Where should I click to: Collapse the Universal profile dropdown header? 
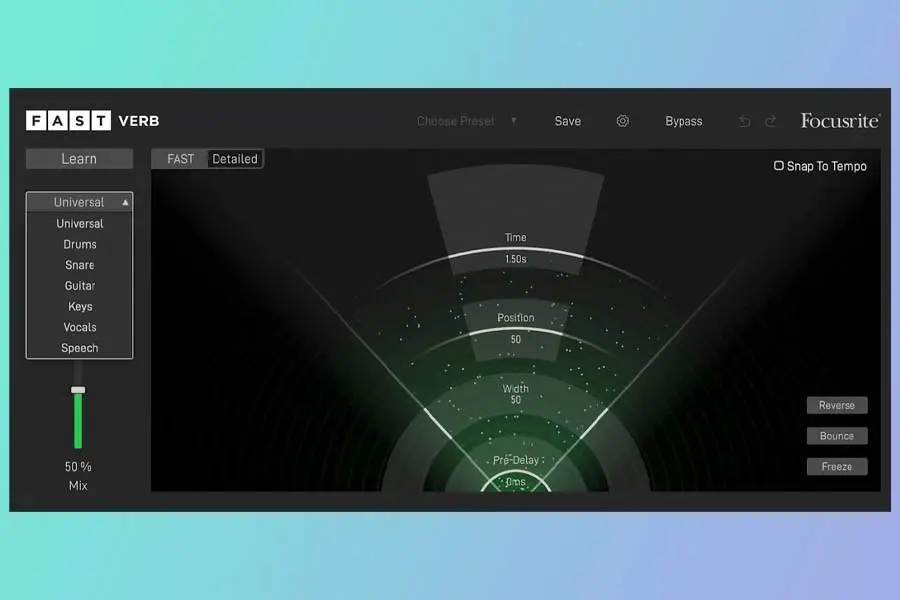(79, 202)
